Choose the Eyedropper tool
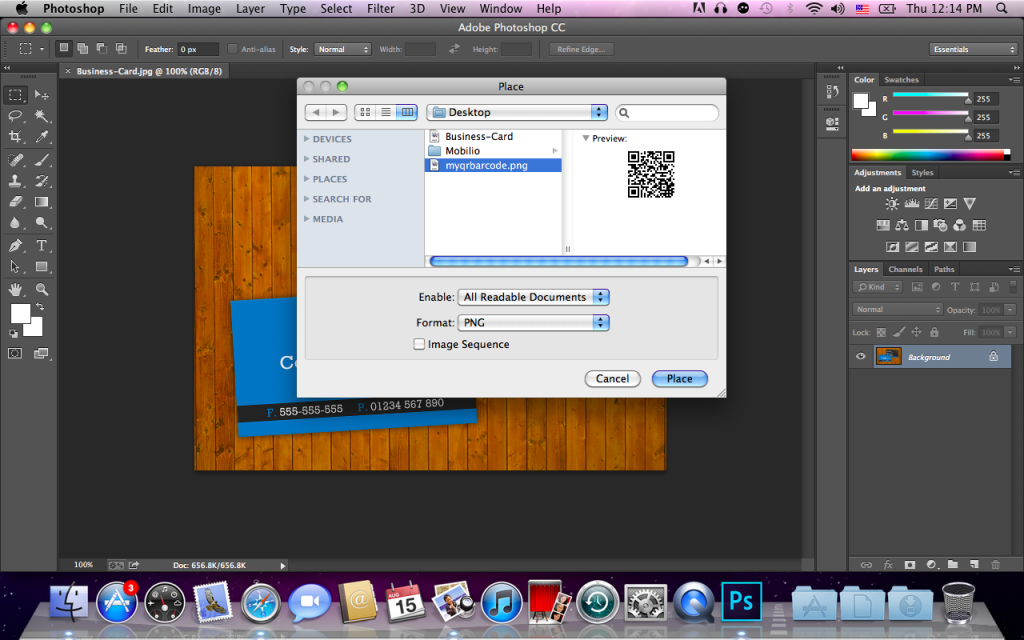This screenshot has height=640, width=1024. pos(42,137)
